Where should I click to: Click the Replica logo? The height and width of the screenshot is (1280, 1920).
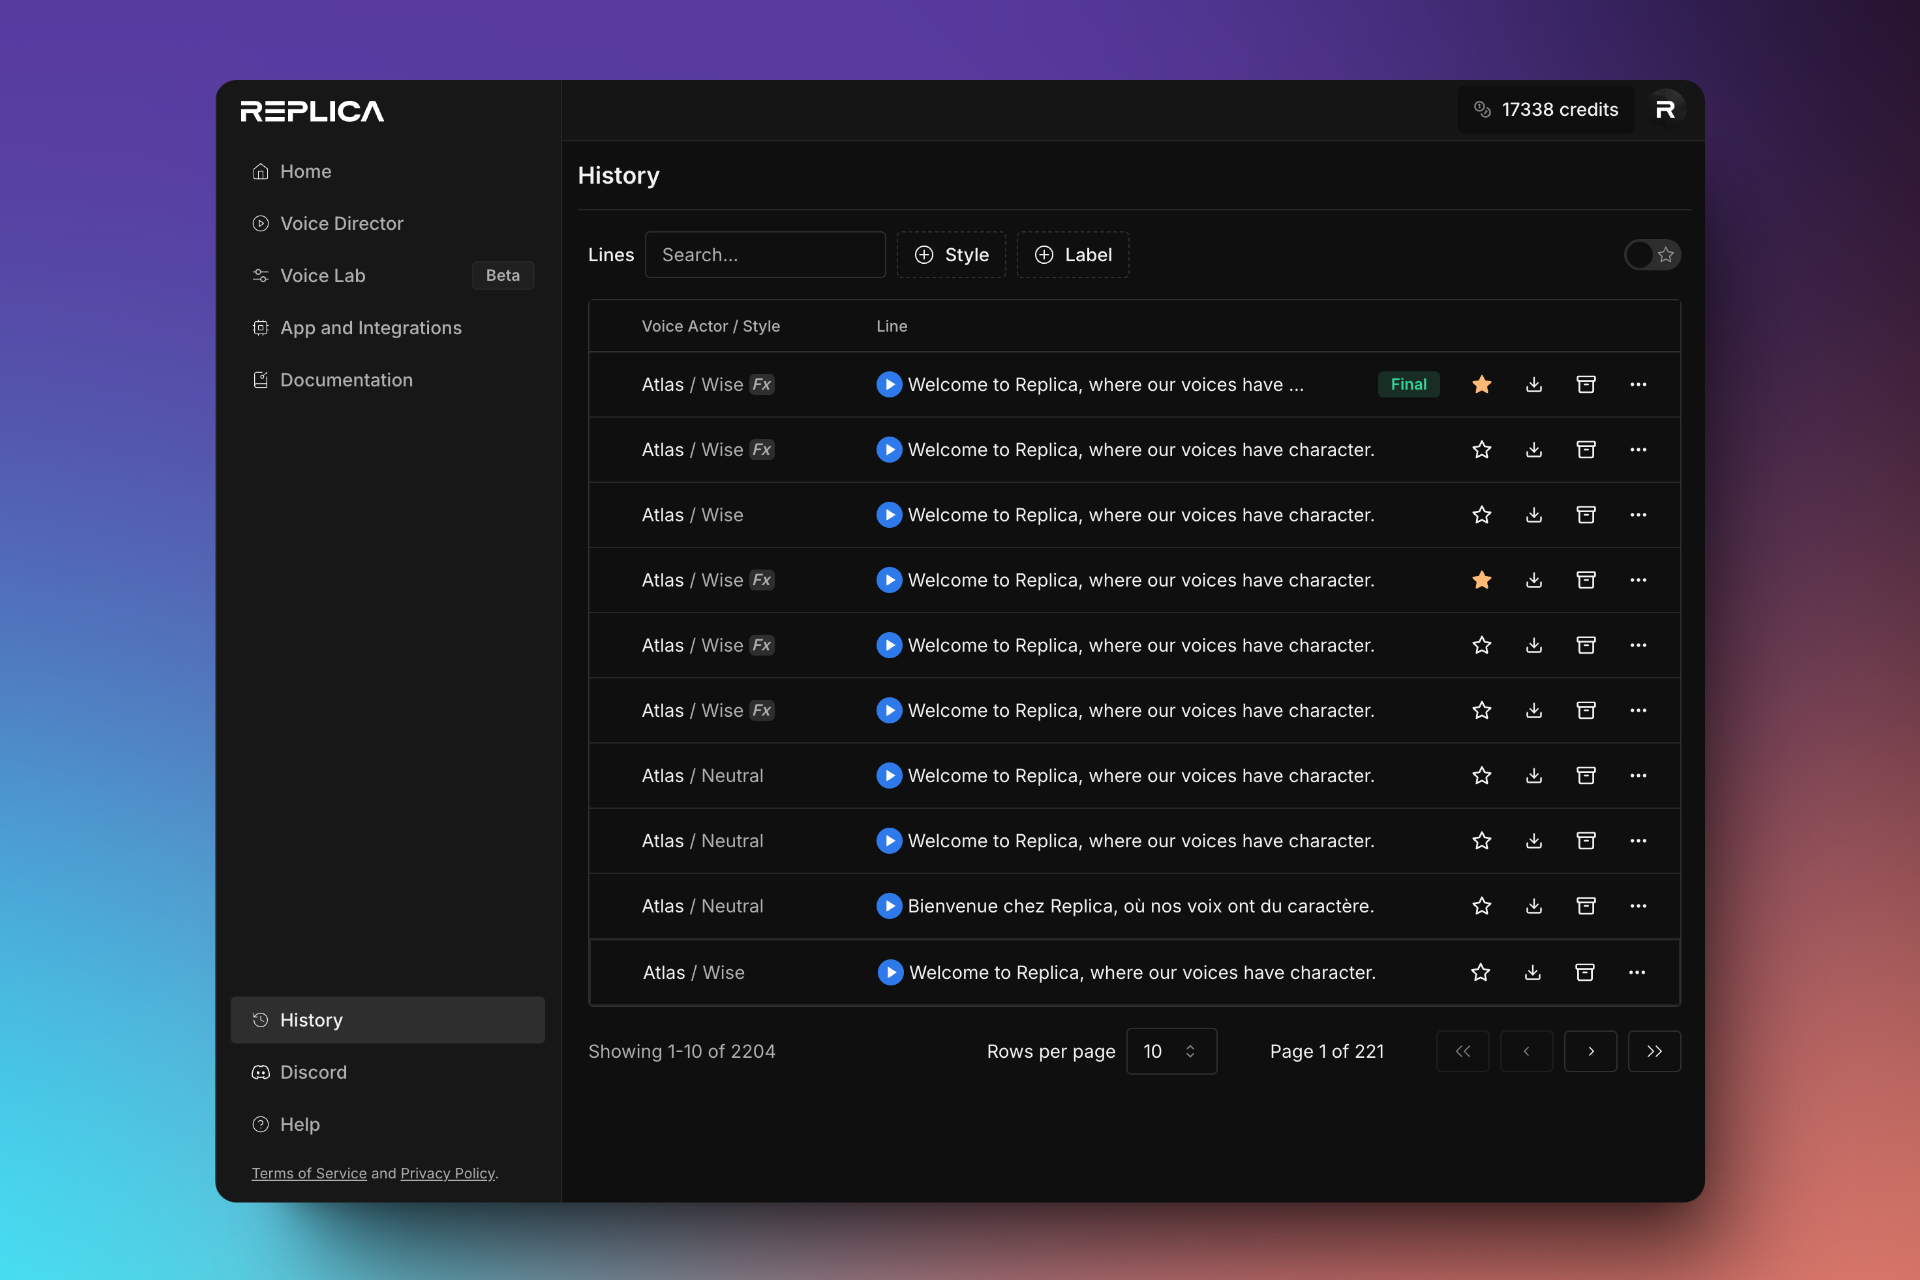pyautogui.click(x=312, y=111)
